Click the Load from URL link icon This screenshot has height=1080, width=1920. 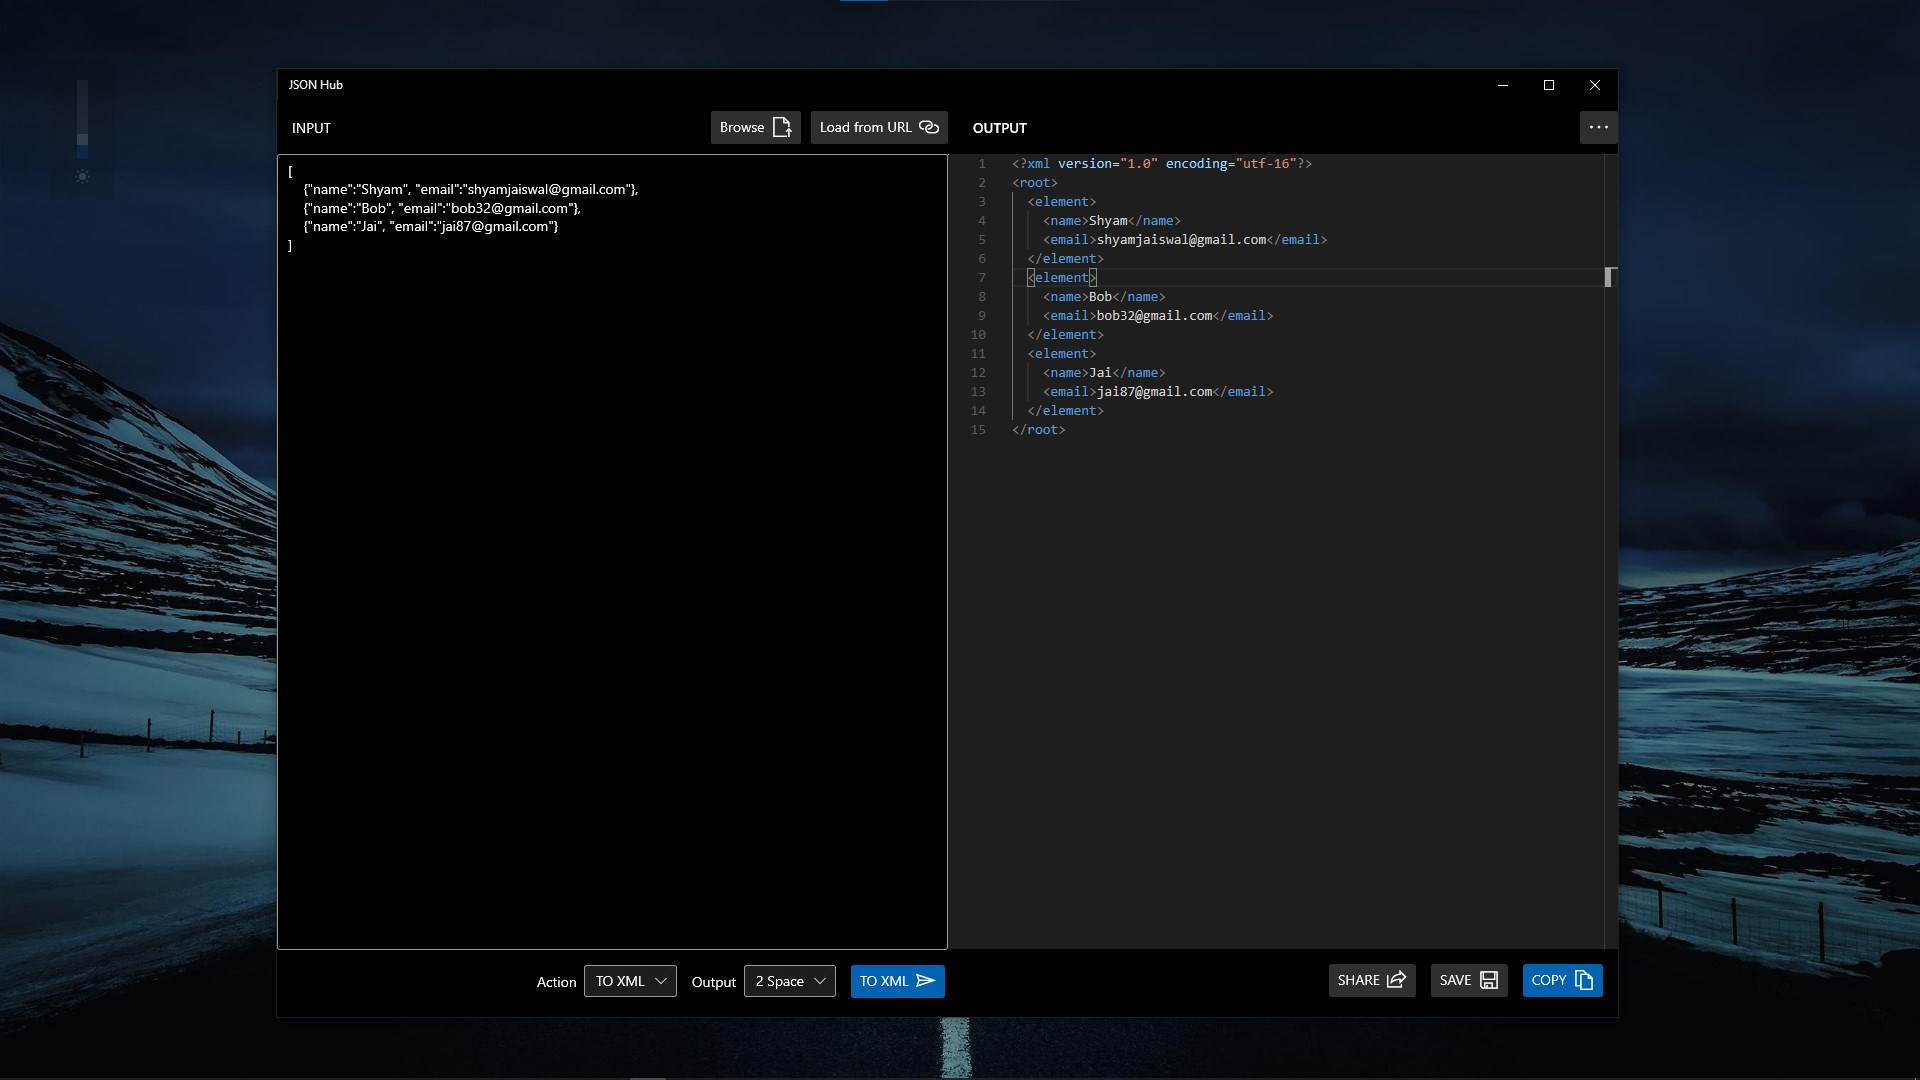929,127
